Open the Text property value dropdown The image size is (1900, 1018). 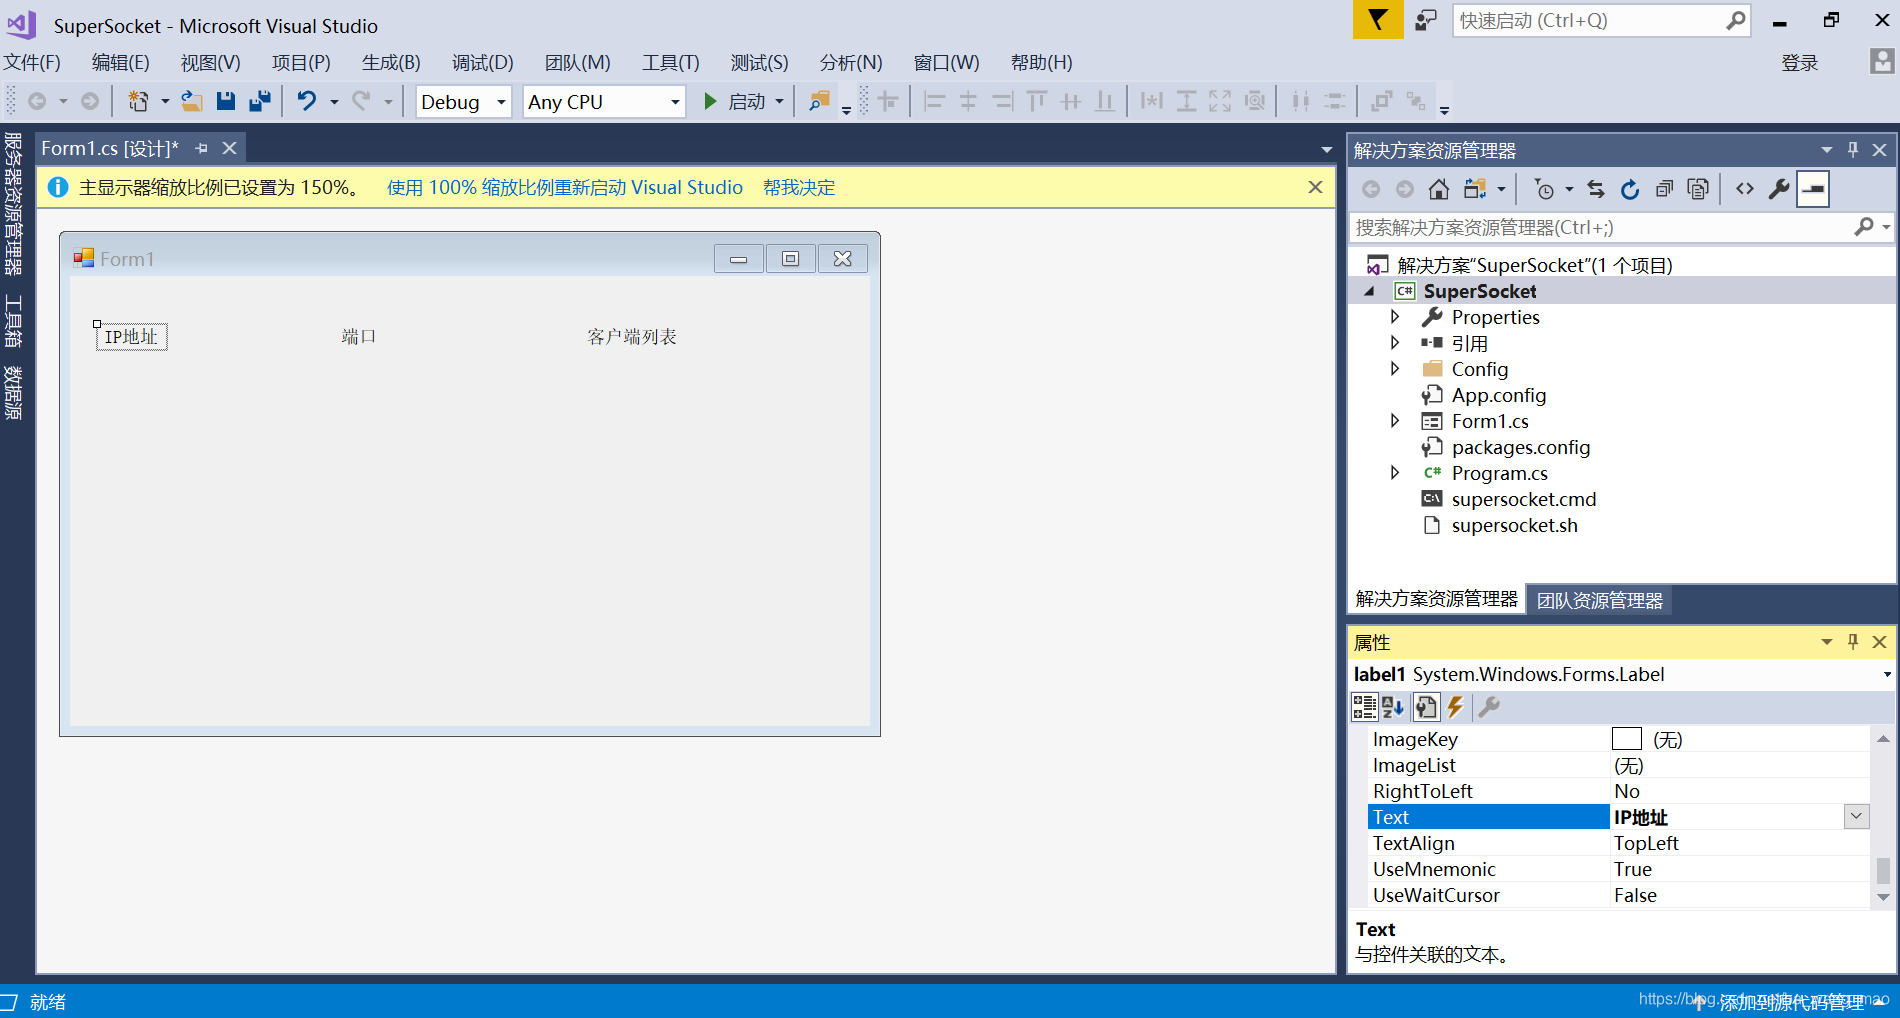[x=1856, y=816]
